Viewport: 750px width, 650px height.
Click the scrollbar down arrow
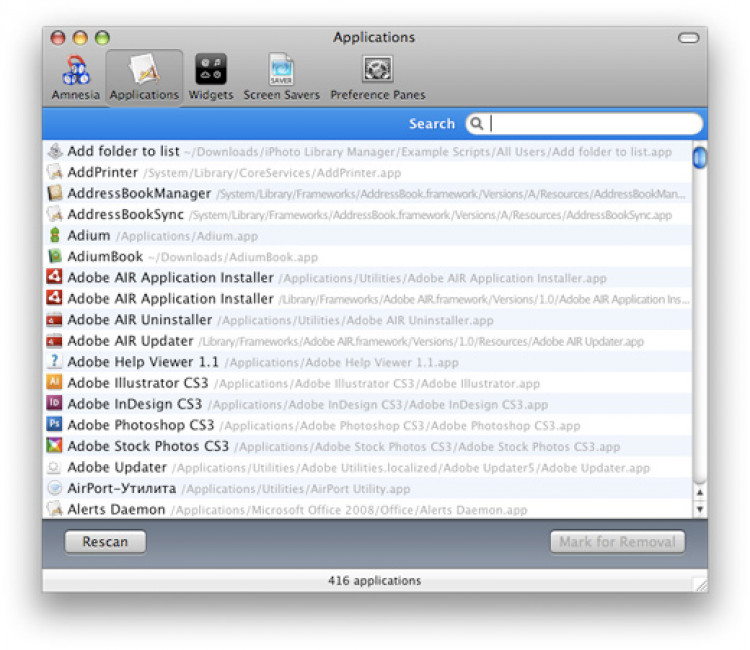coord(700,509)
